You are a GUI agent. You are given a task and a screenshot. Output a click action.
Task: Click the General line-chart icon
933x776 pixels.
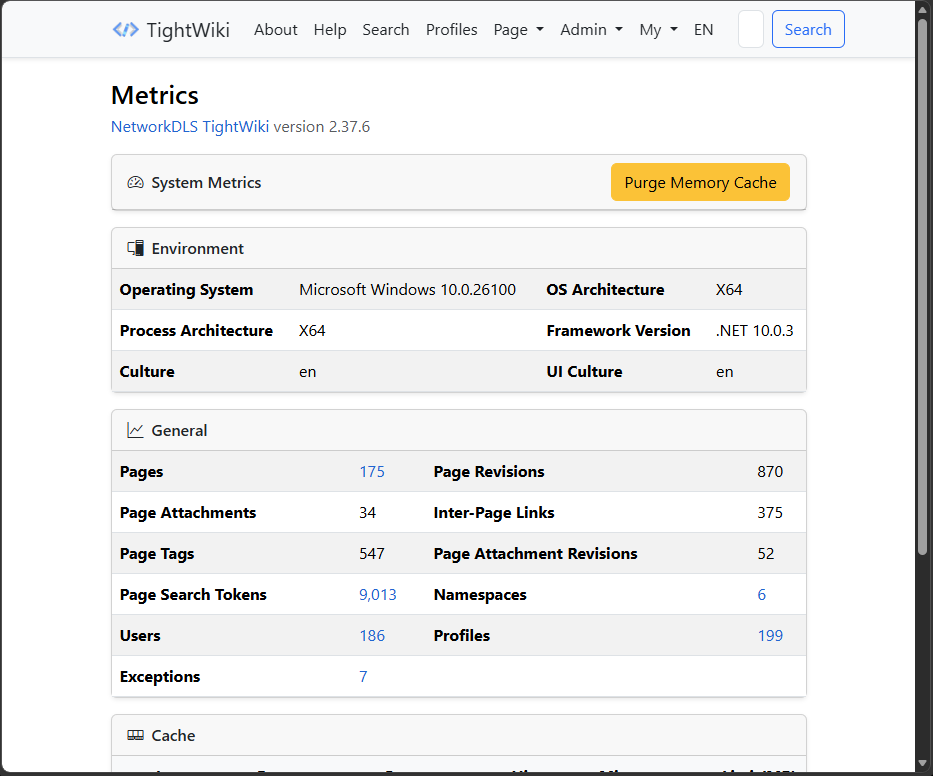point(136,430)
